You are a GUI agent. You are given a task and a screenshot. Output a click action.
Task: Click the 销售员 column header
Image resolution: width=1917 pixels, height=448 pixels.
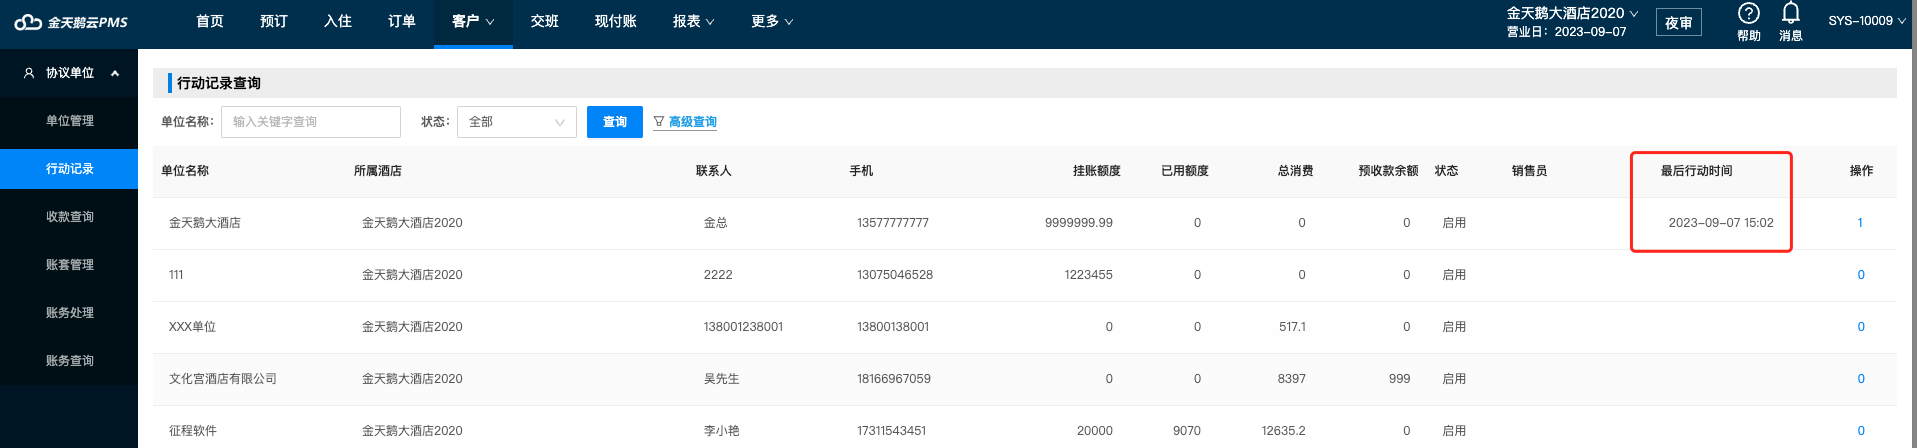coord(1530,171)
